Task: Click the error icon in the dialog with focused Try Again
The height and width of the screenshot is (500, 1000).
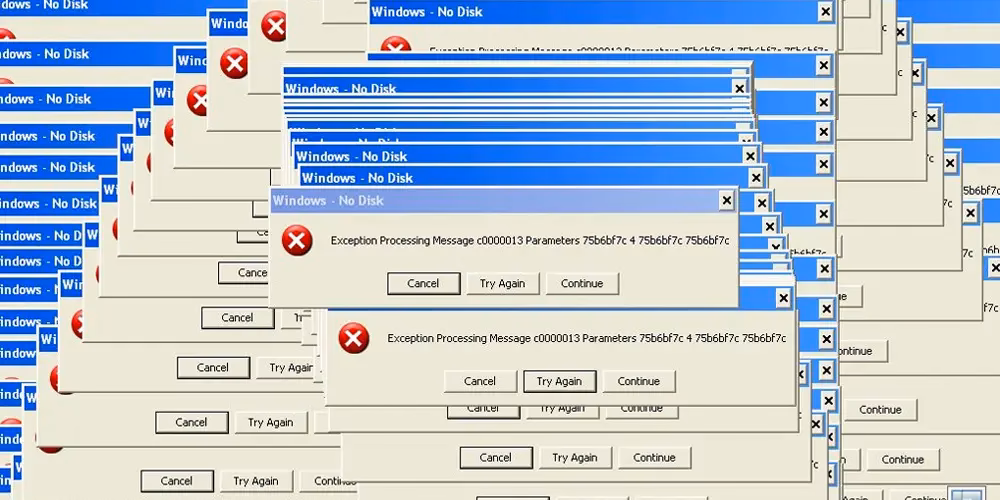Action: 354,338
